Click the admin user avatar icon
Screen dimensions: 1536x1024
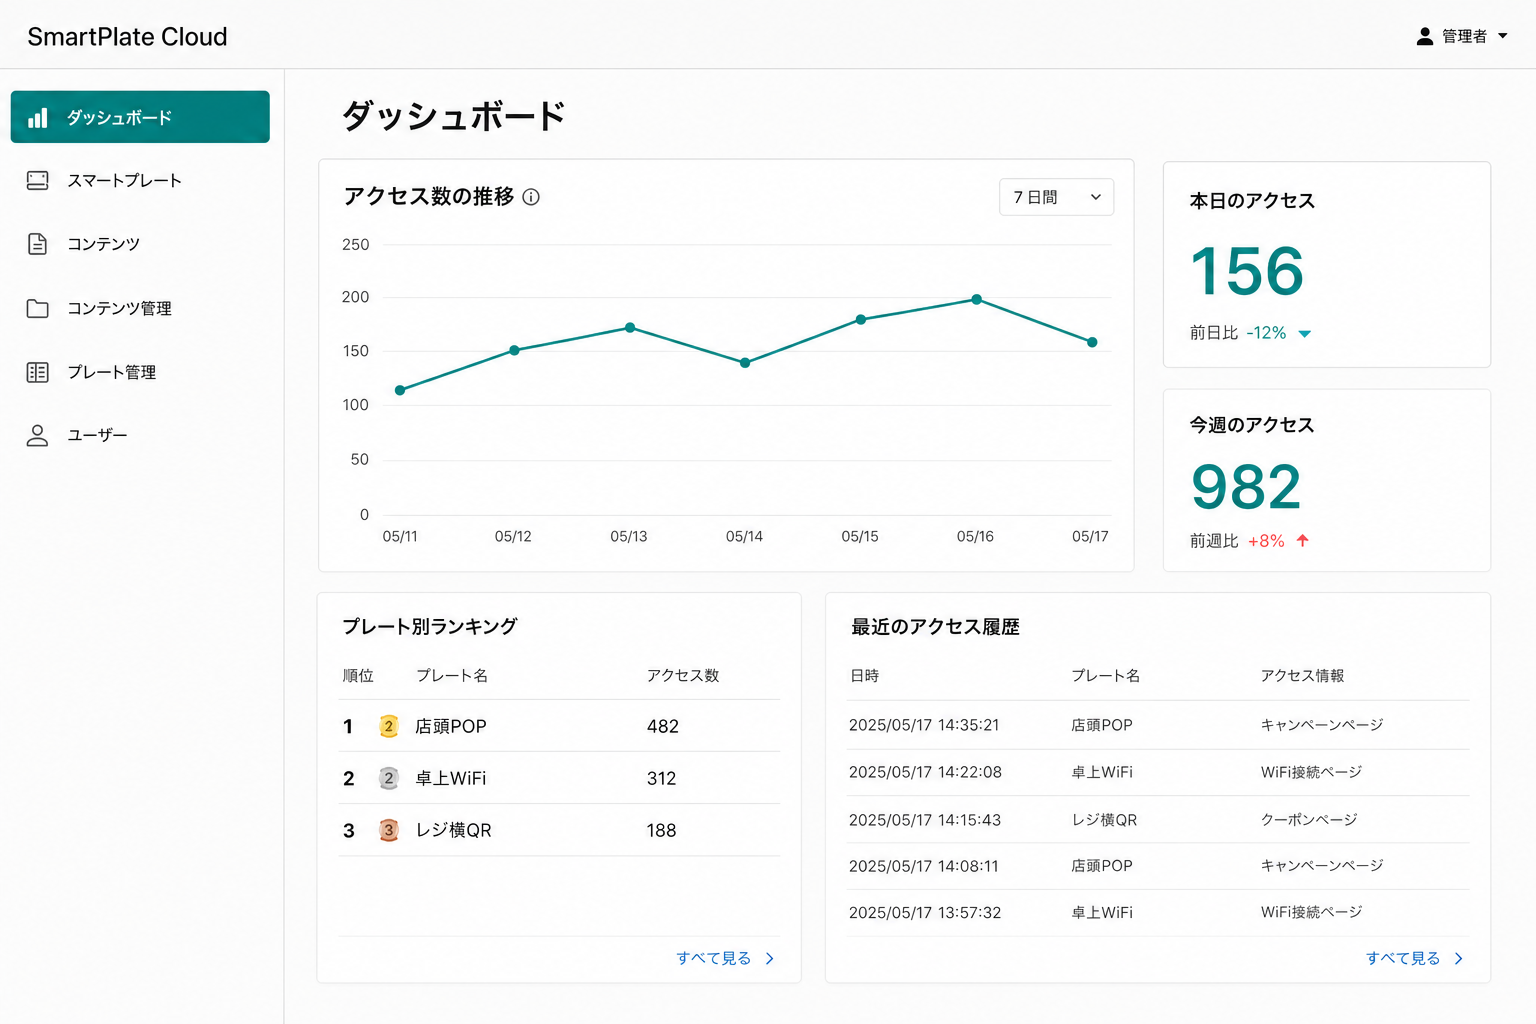[x=1425, y=36]
